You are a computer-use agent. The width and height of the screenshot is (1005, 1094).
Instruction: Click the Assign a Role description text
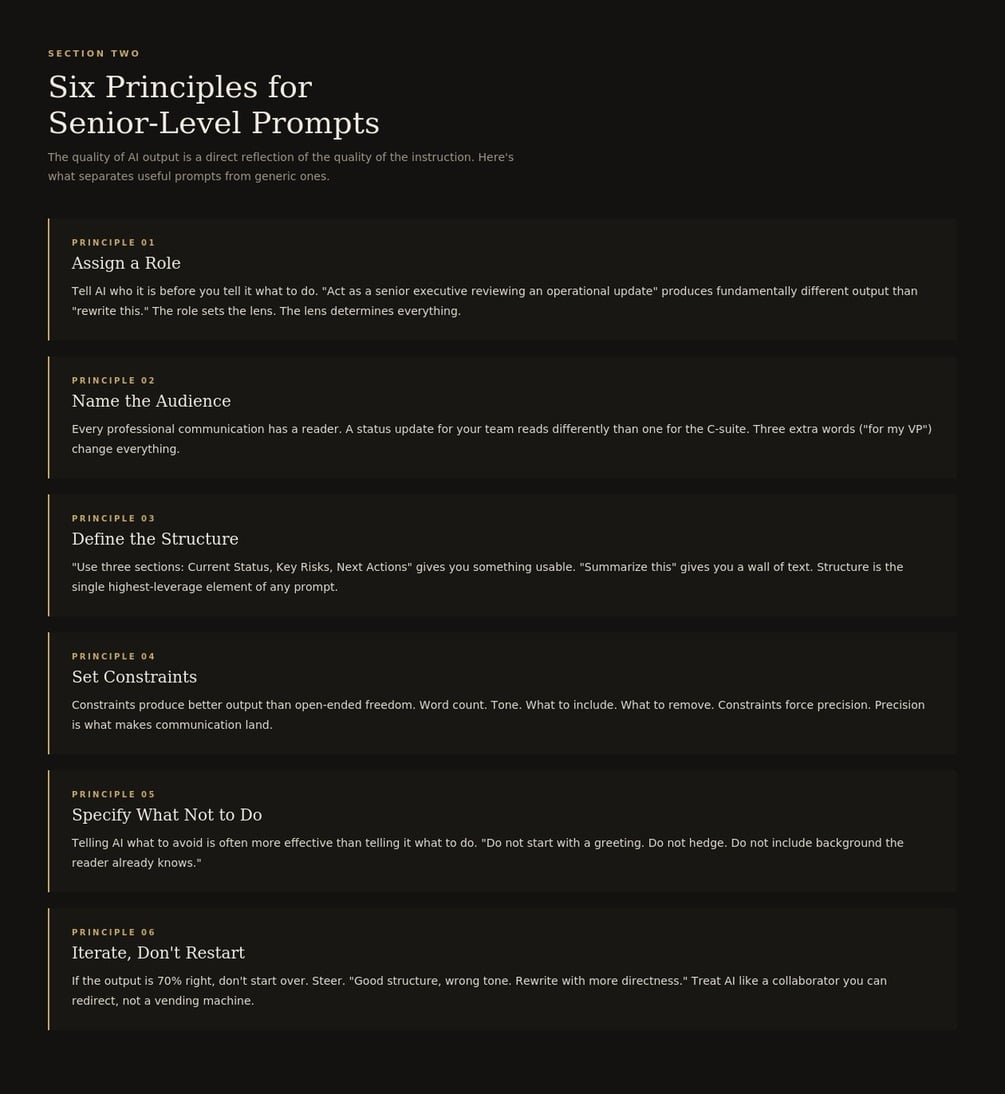(x=494, y=301)
